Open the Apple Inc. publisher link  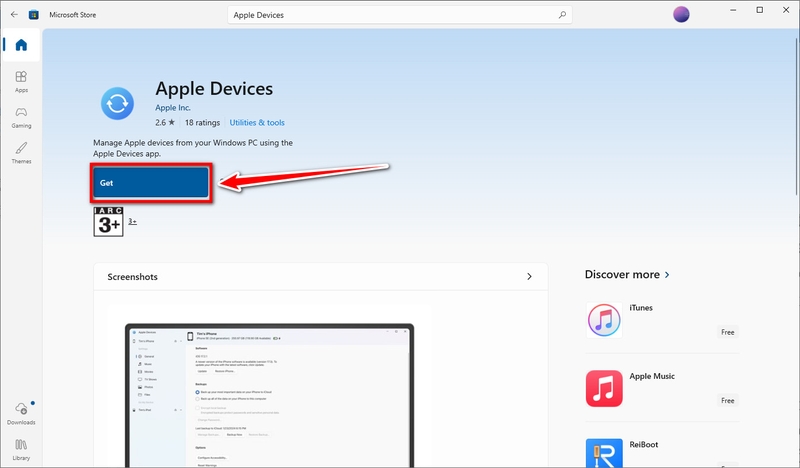pyautogui.click(x=173, y=108)
